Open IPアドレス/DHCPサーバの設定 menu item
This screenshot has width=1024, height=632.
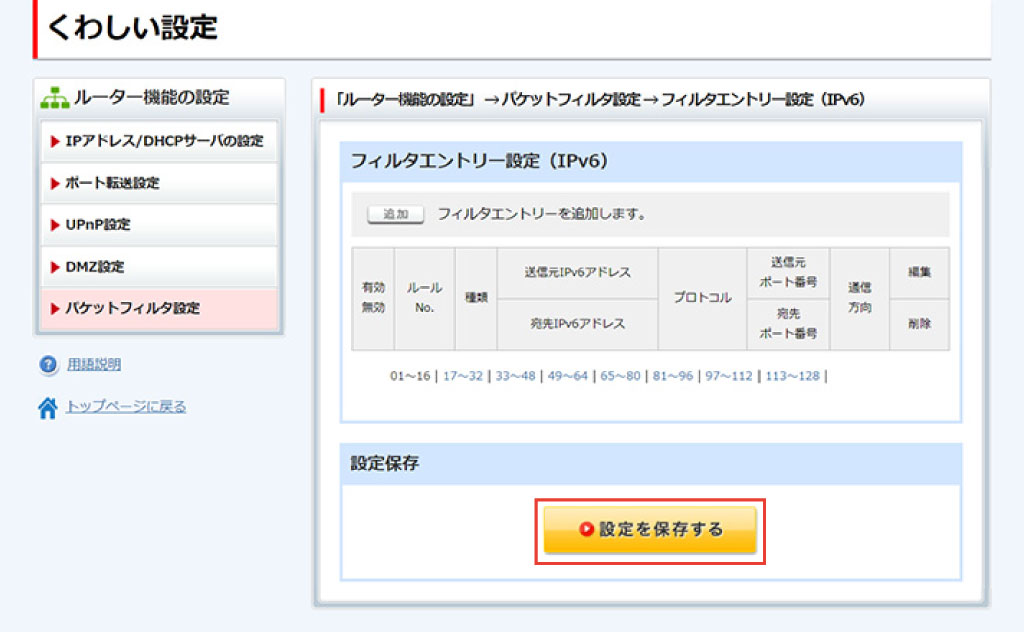(158, 141)
